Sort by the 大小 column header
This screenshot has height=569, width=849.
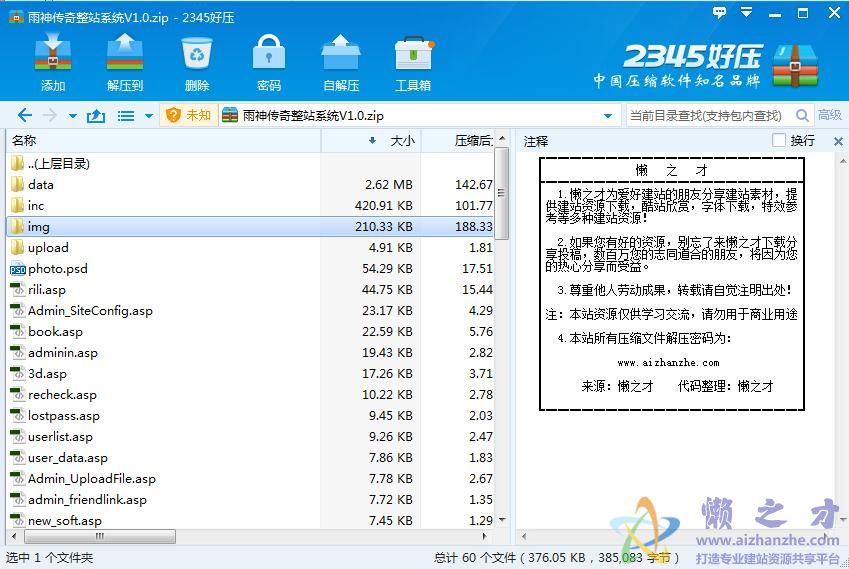pyautogui.click(x=371, y=141)
